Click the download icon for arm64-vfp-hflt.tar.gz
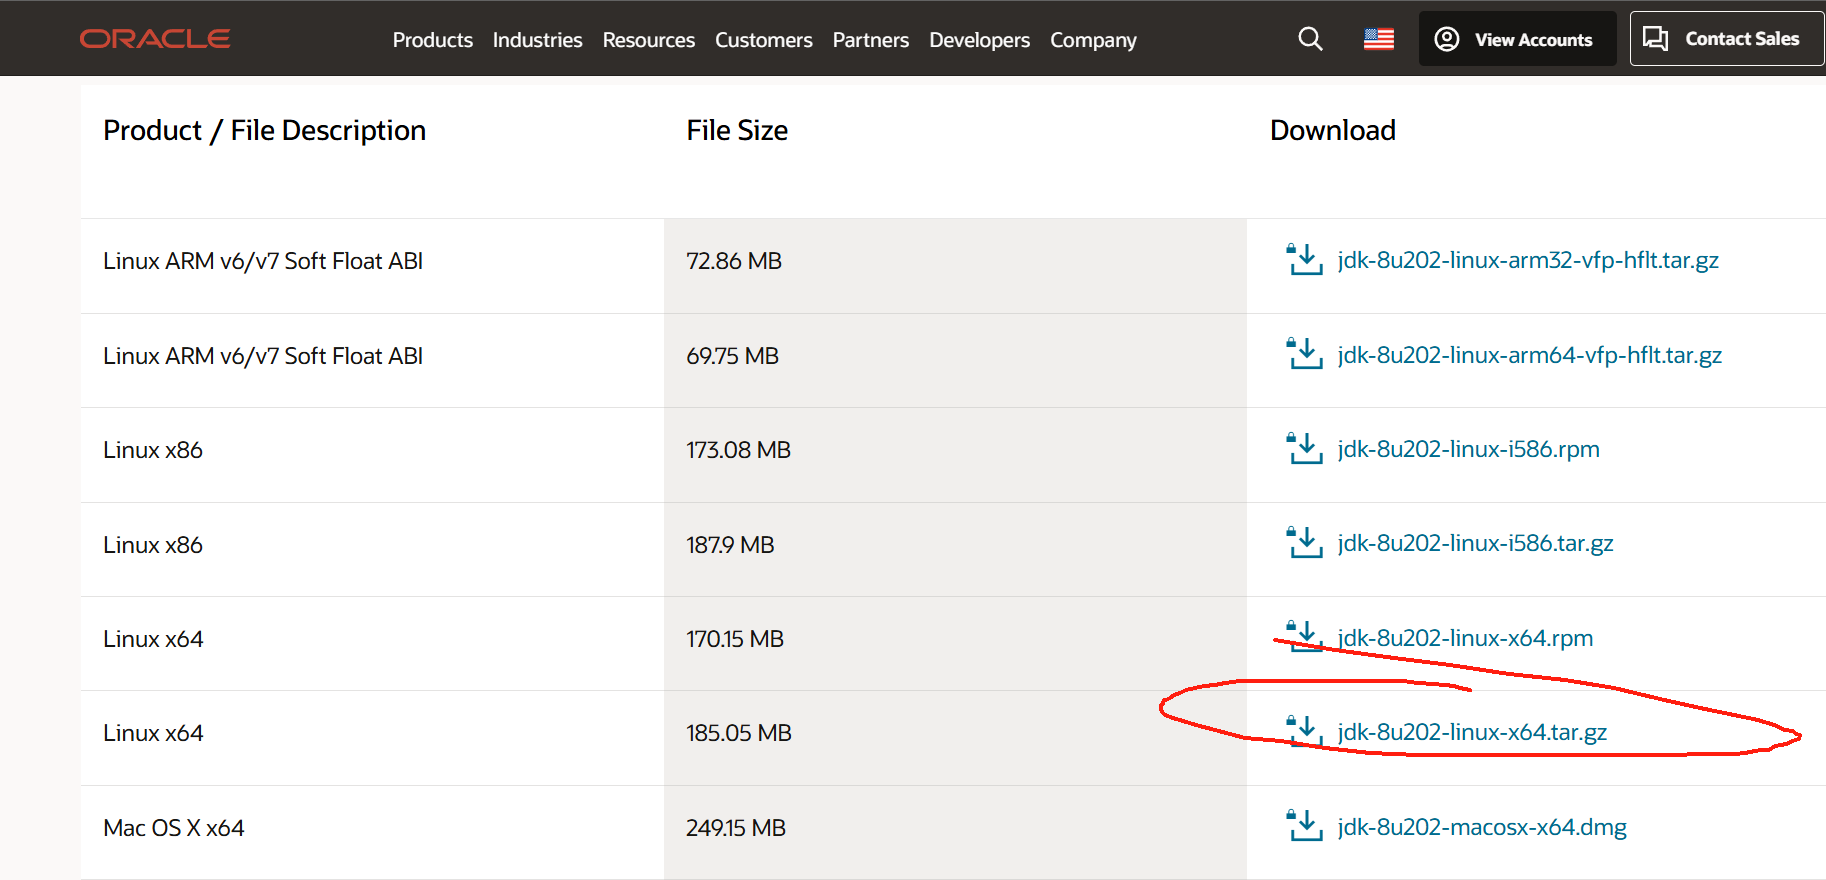The height and width of the screenshot is (880, 1826). click(1304, 354)
